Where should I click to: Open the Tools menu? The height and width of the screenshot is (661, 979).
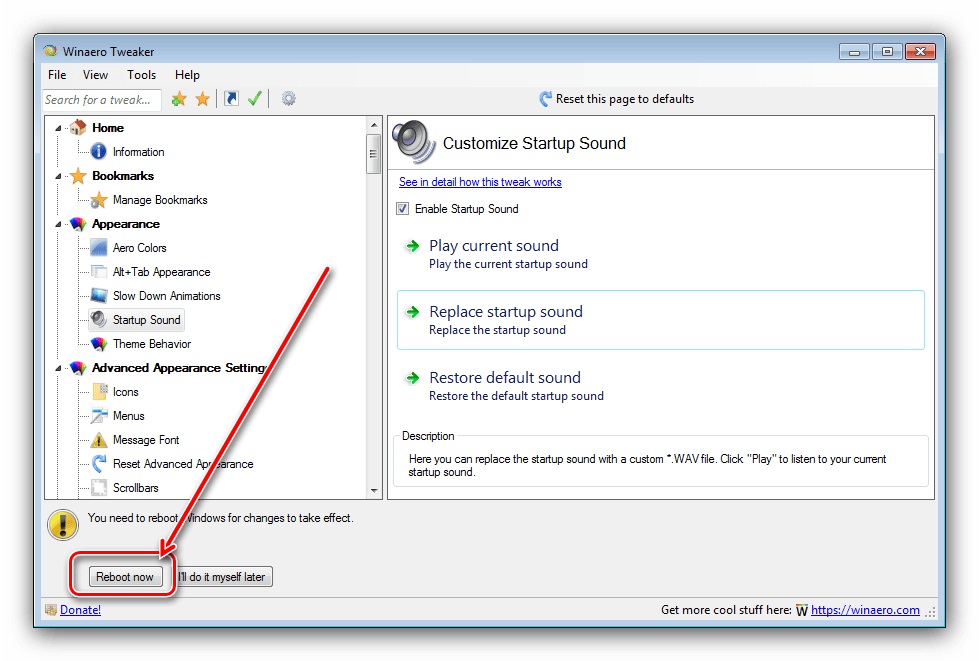click(x=141, y=75)
